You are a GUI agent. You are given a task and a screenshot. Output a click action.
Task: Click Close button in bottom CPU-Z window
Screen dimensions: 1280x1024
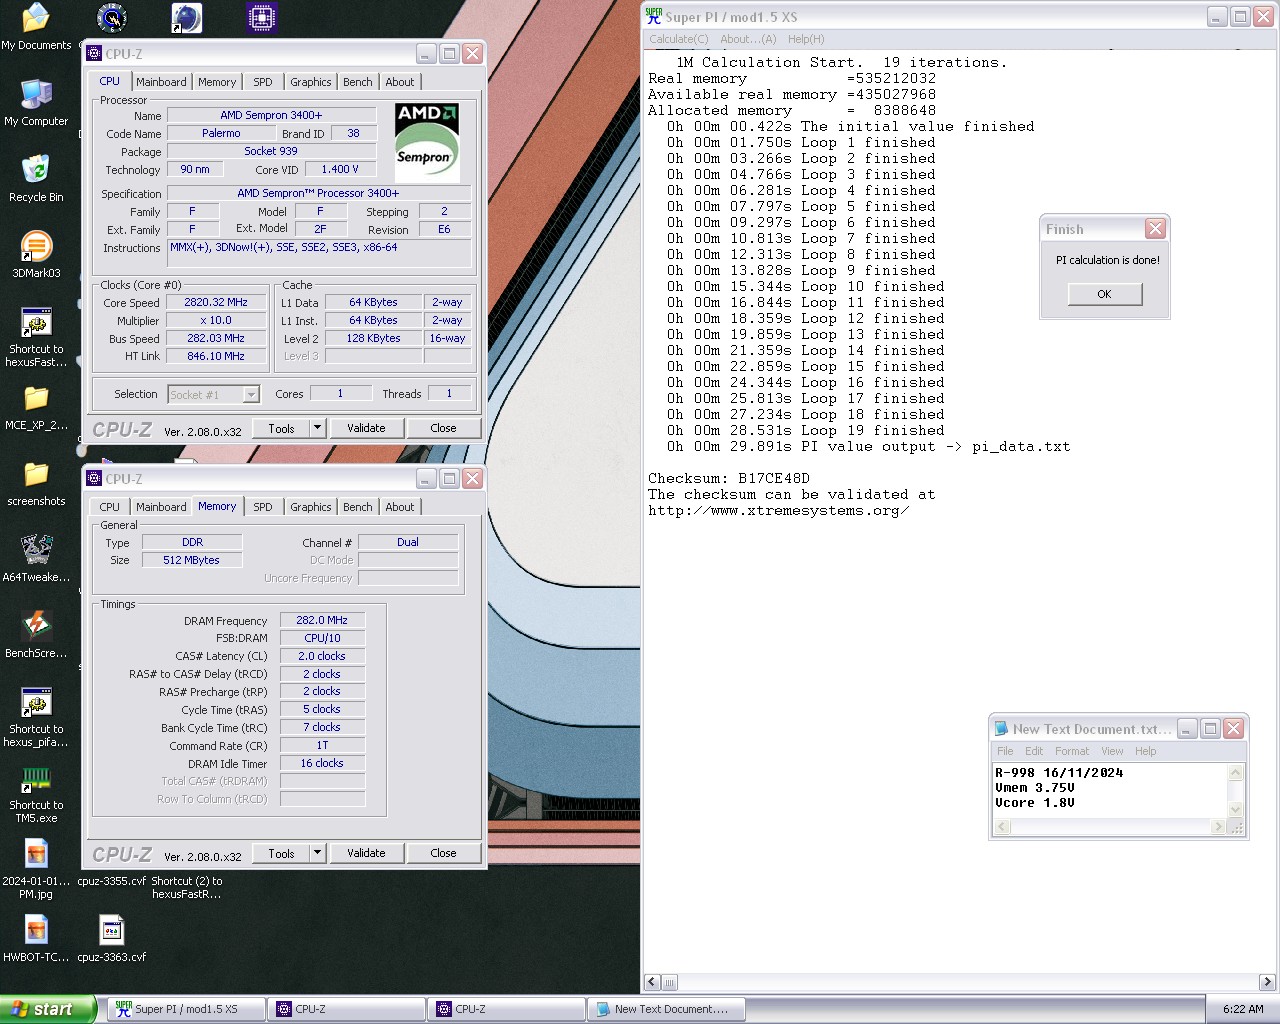tap(443, 853)
